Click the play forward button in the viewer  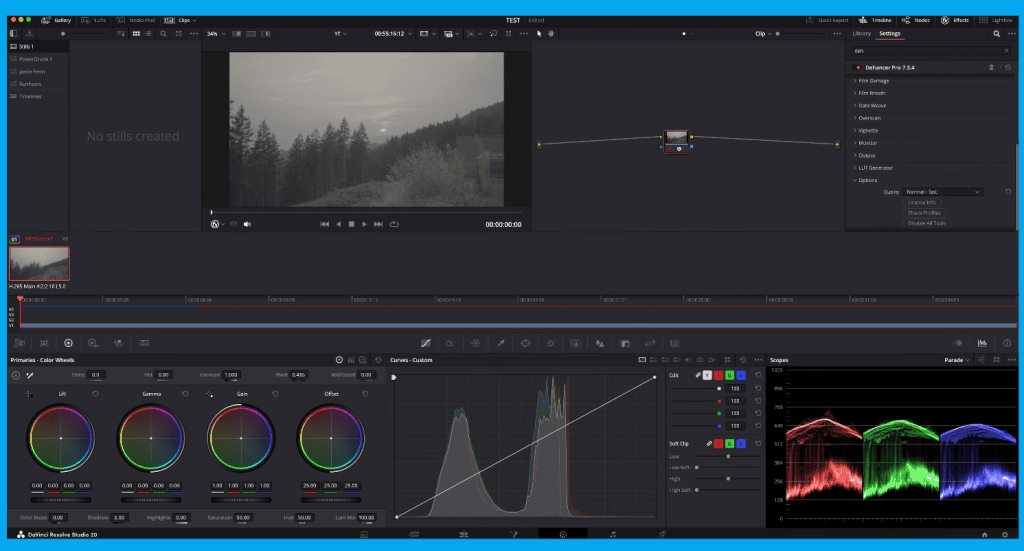coord(364,224)
